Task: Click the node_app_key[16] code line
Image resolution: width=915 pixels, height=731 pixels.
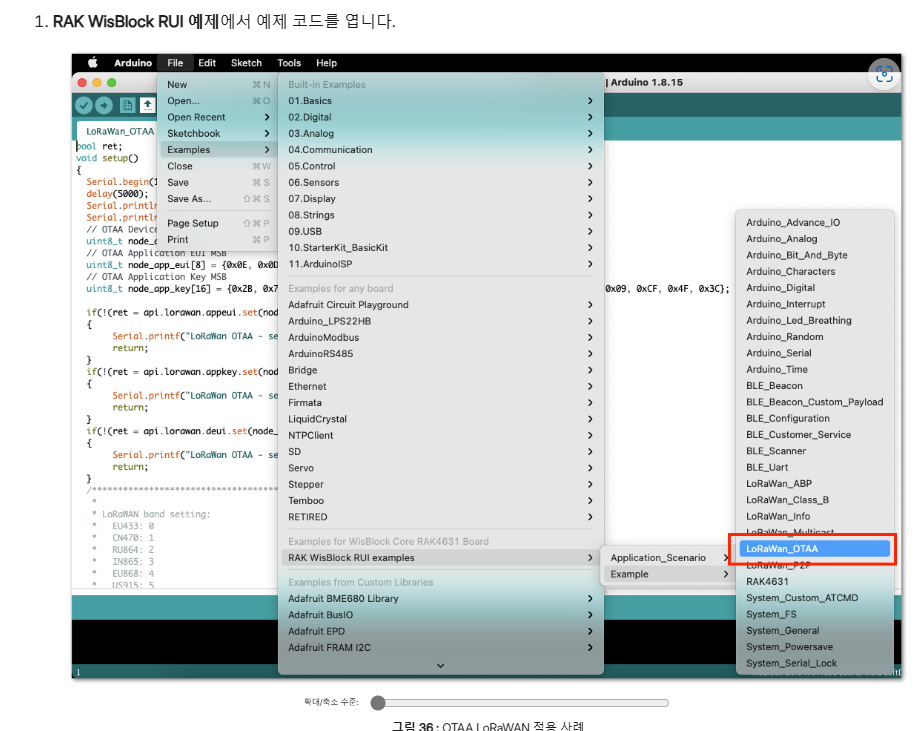Action: coord(182,289)
